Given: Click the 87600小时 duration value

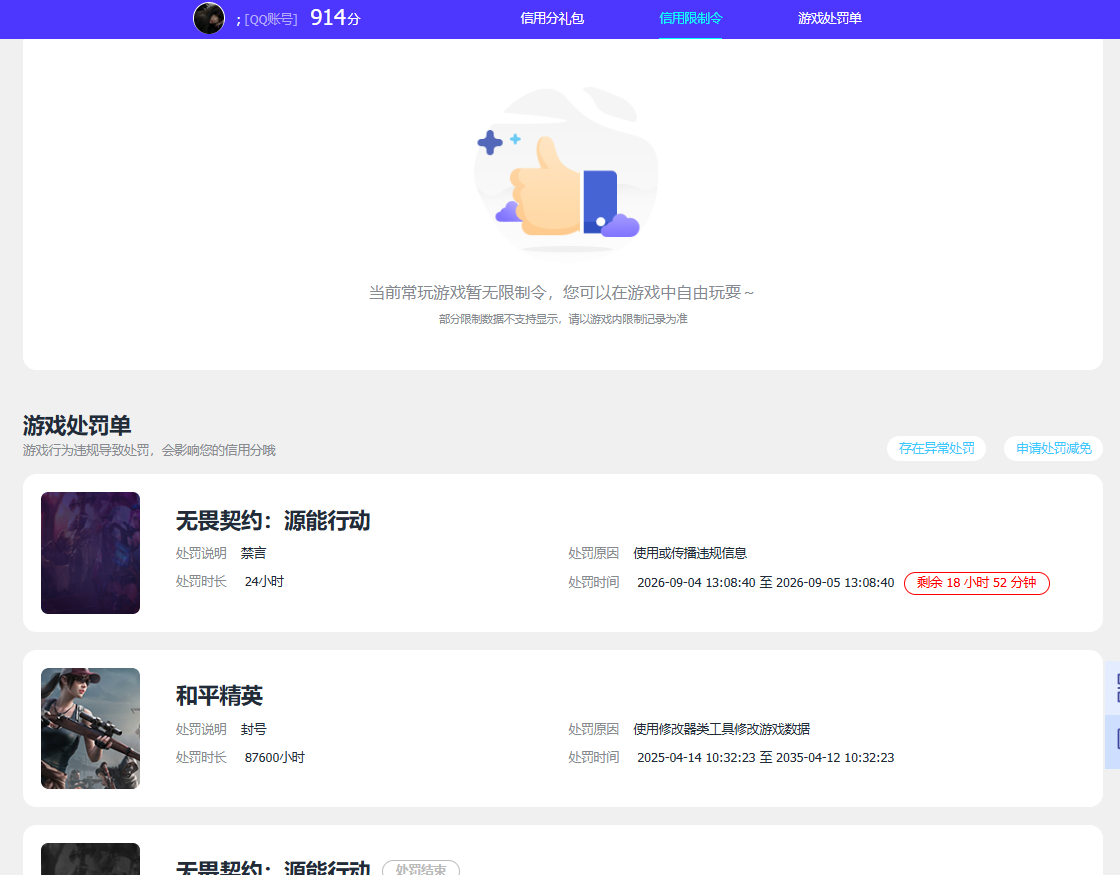Looking at the screenshot, I should pyautogui.click(x=274, y=758).
